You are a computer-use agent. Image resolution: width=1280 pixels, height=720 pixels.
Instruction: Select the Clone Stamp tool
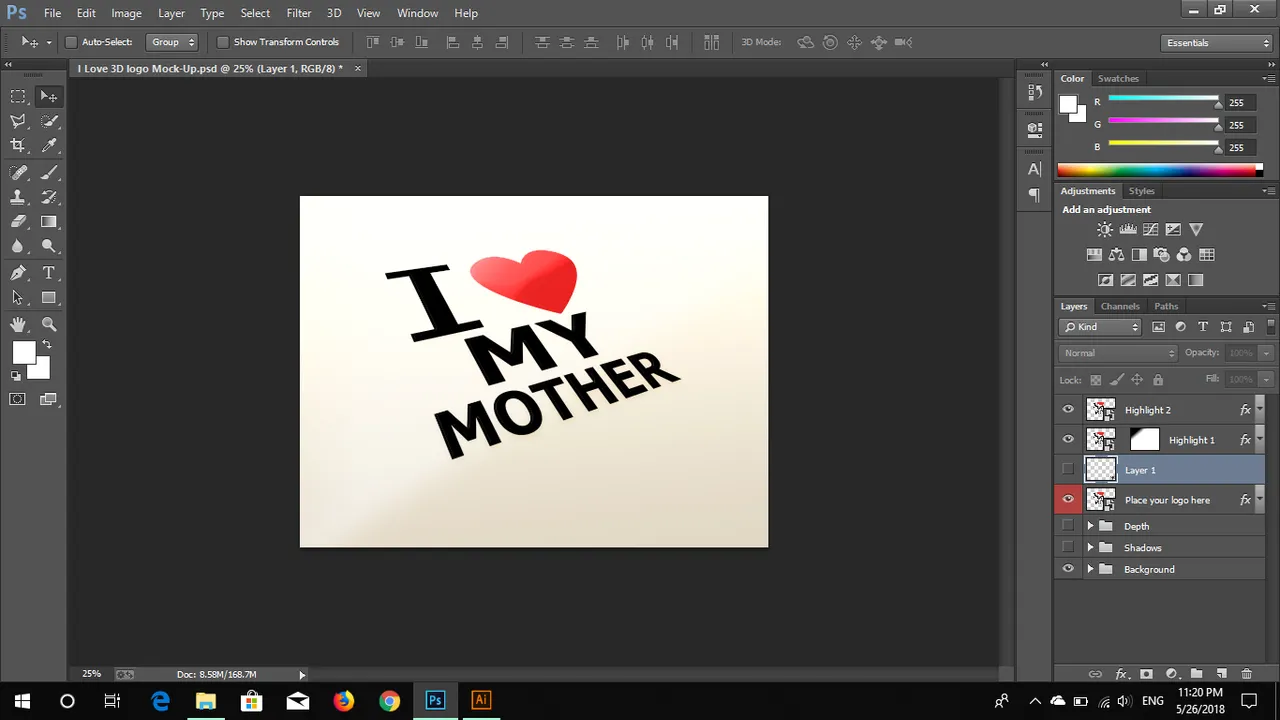click(x=18, y=197)
